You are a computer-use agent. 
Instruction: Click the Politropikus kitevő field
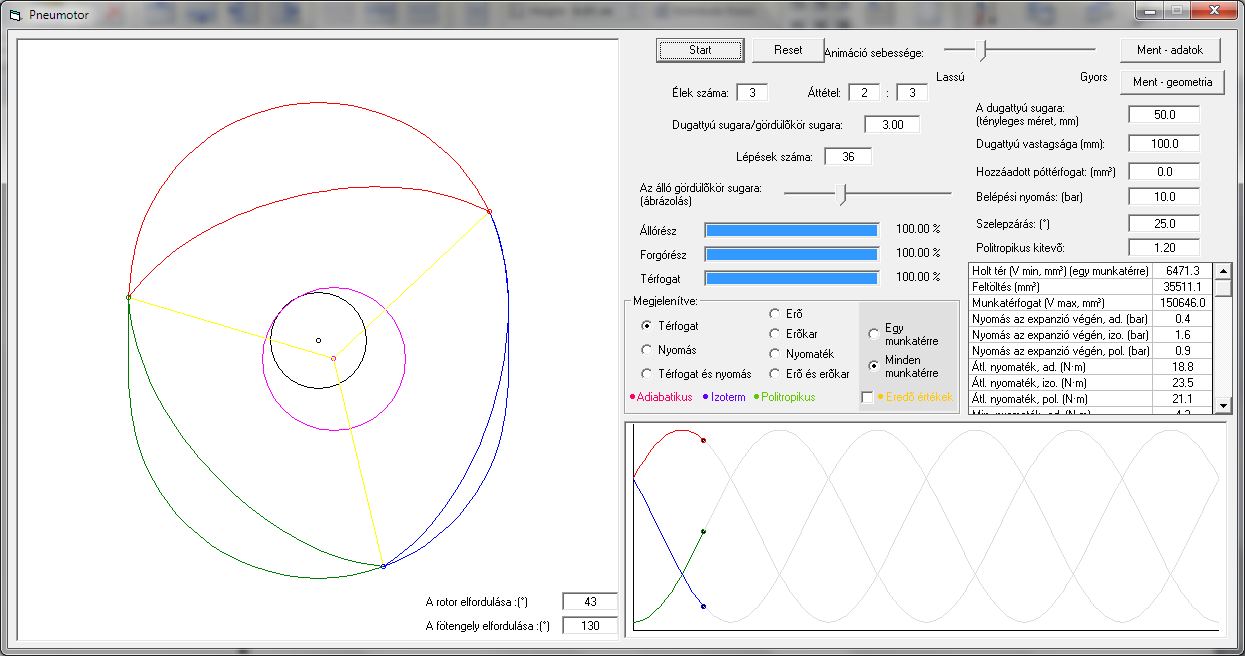(x=1164, y=247)
